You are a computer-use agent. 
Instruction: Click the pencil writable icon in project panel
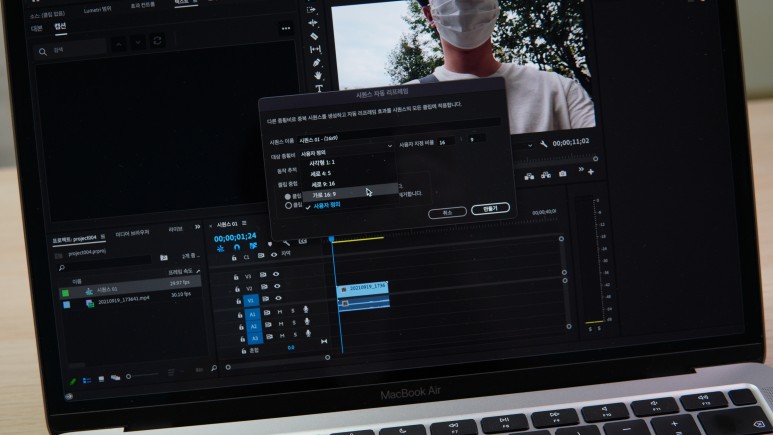(72, 381)
